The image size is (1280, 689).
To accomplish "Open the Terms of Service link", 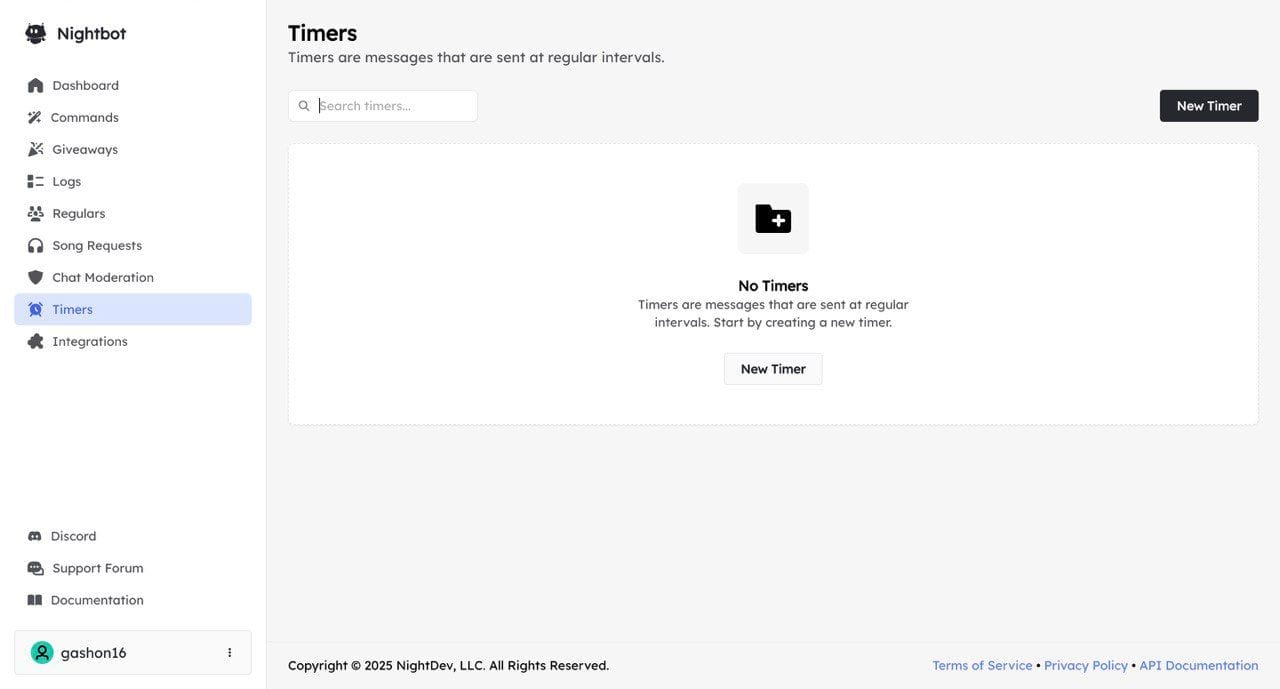I will pyautogui.click(x=982, y=666).
